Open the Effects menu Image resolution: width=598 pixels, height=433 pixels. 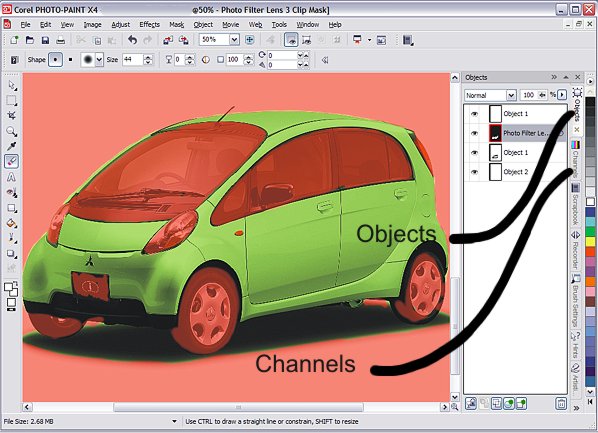(150, 24)
